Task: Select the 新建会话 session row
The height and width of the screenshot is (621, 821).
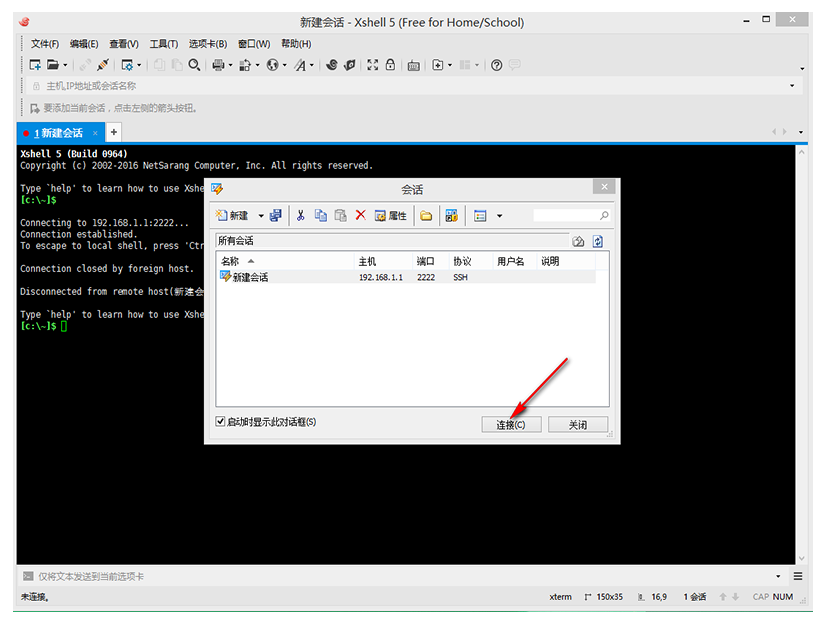Action: tap(250, 277)
